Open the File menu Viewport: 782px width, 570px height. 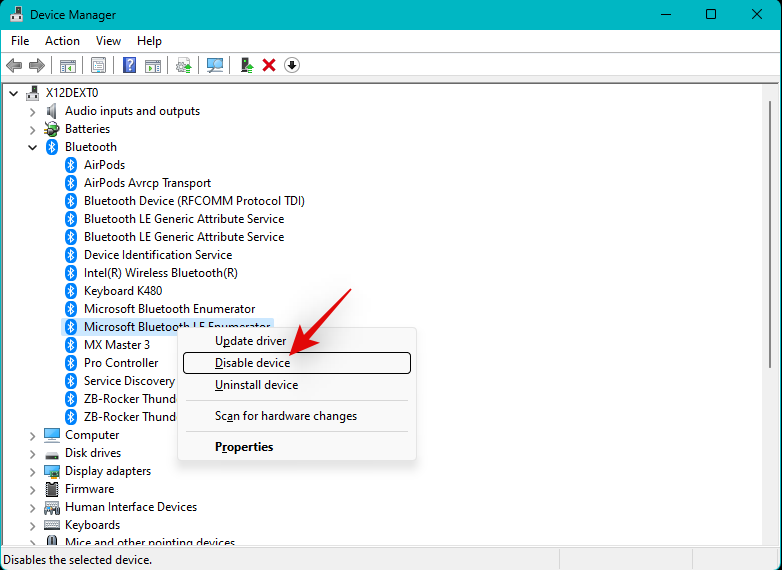tap(20, 40)
